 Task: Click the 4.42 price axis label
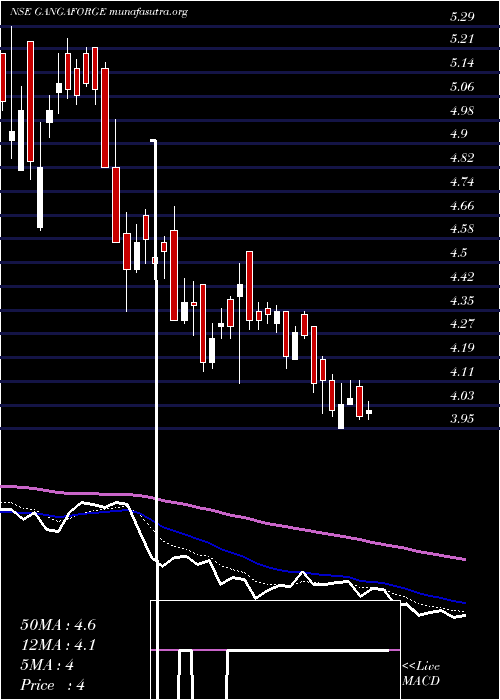[462, 277]
